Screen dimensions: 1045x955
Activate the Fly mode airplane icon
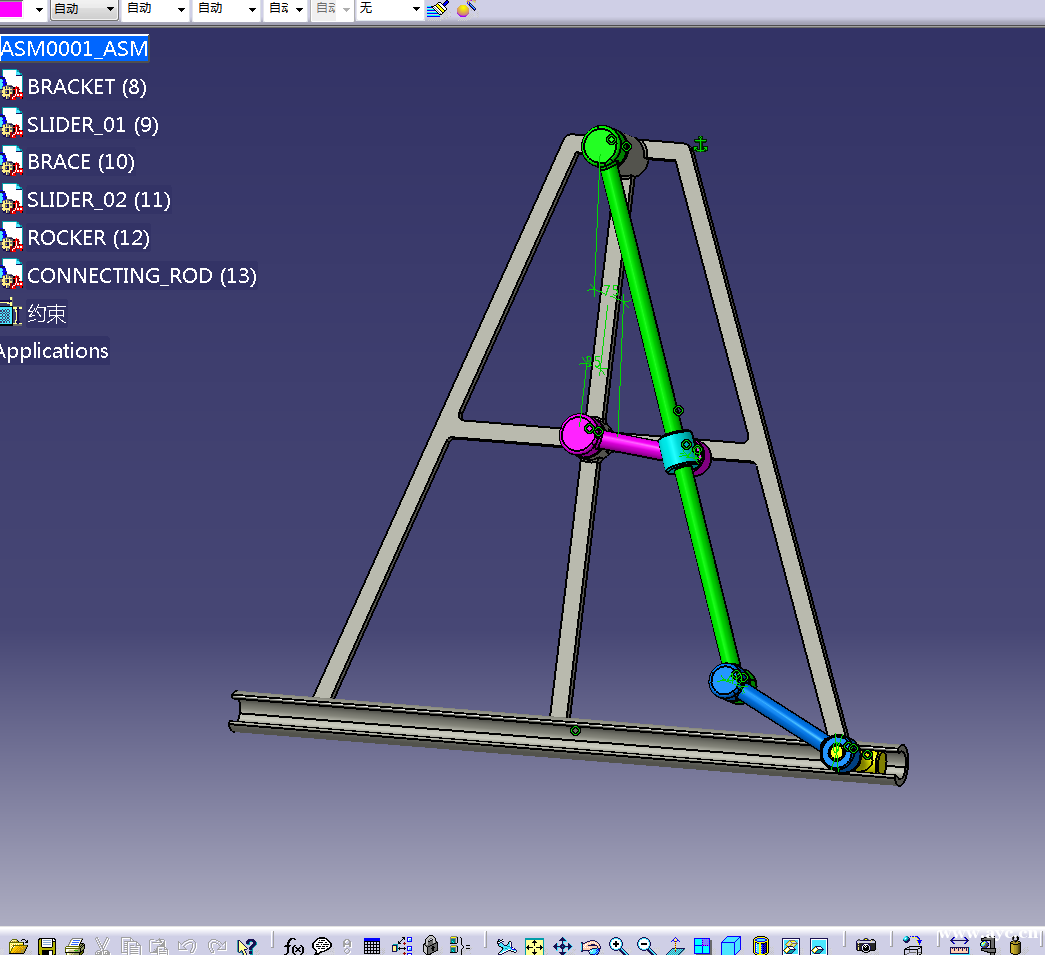click(x=507, y=945)
